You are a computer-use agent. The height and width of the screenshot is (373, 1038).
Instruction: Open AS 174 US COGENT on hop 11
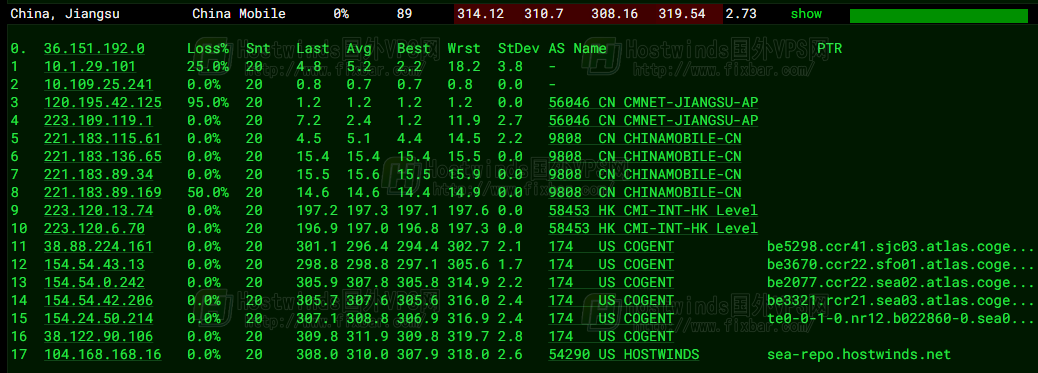(611, 246)
